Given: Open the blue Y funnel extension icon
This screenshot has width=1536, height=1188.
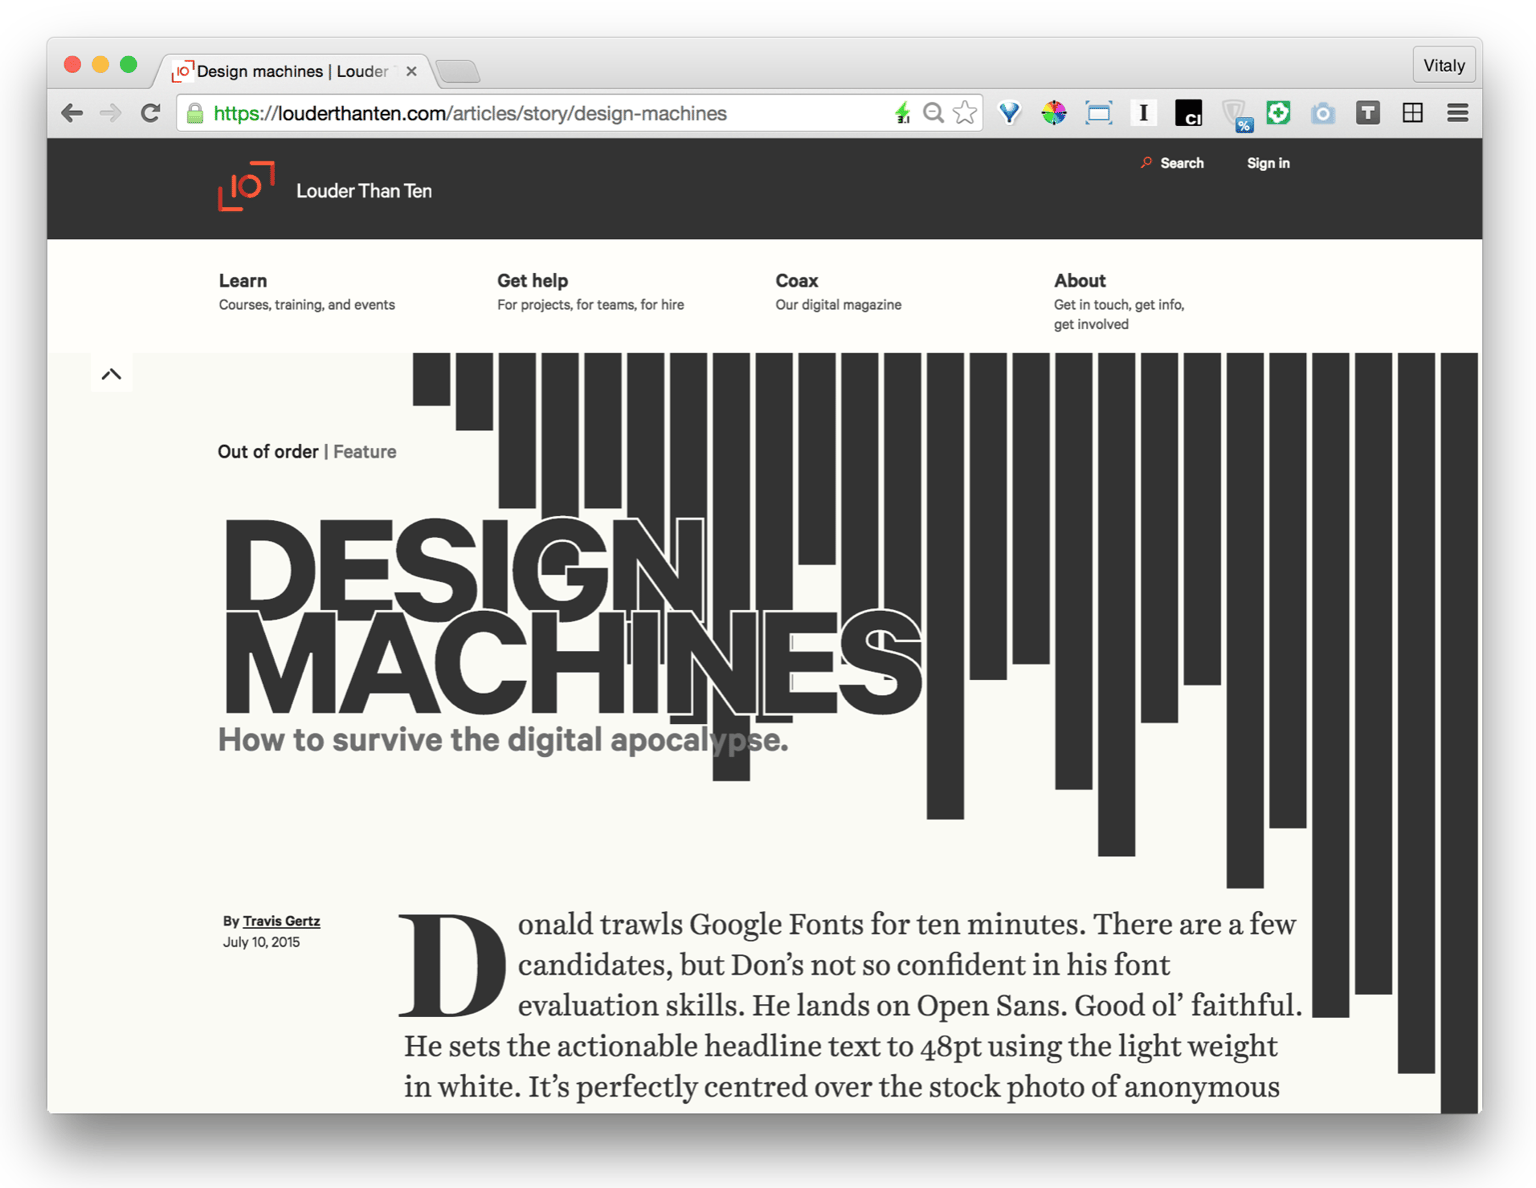Looking at the screenshot, I should pyautogui.click(x=1010, y=113).
